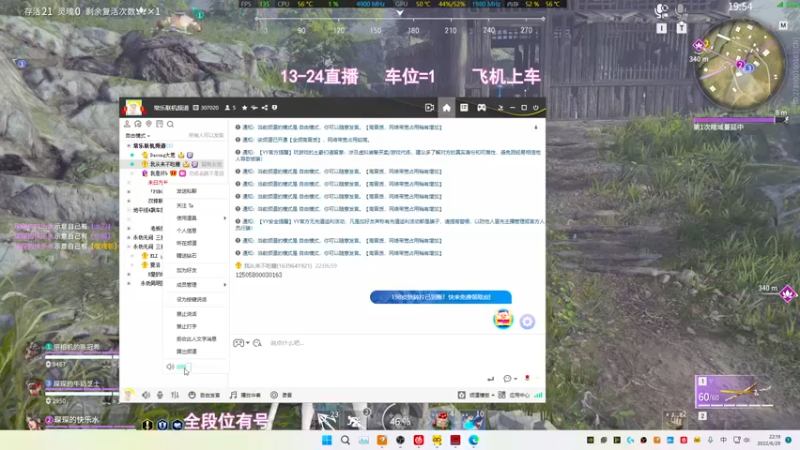This screenshot has height=450, width=800.
Task: Select the highlighted user row with crown
Action: click(174, 164)
